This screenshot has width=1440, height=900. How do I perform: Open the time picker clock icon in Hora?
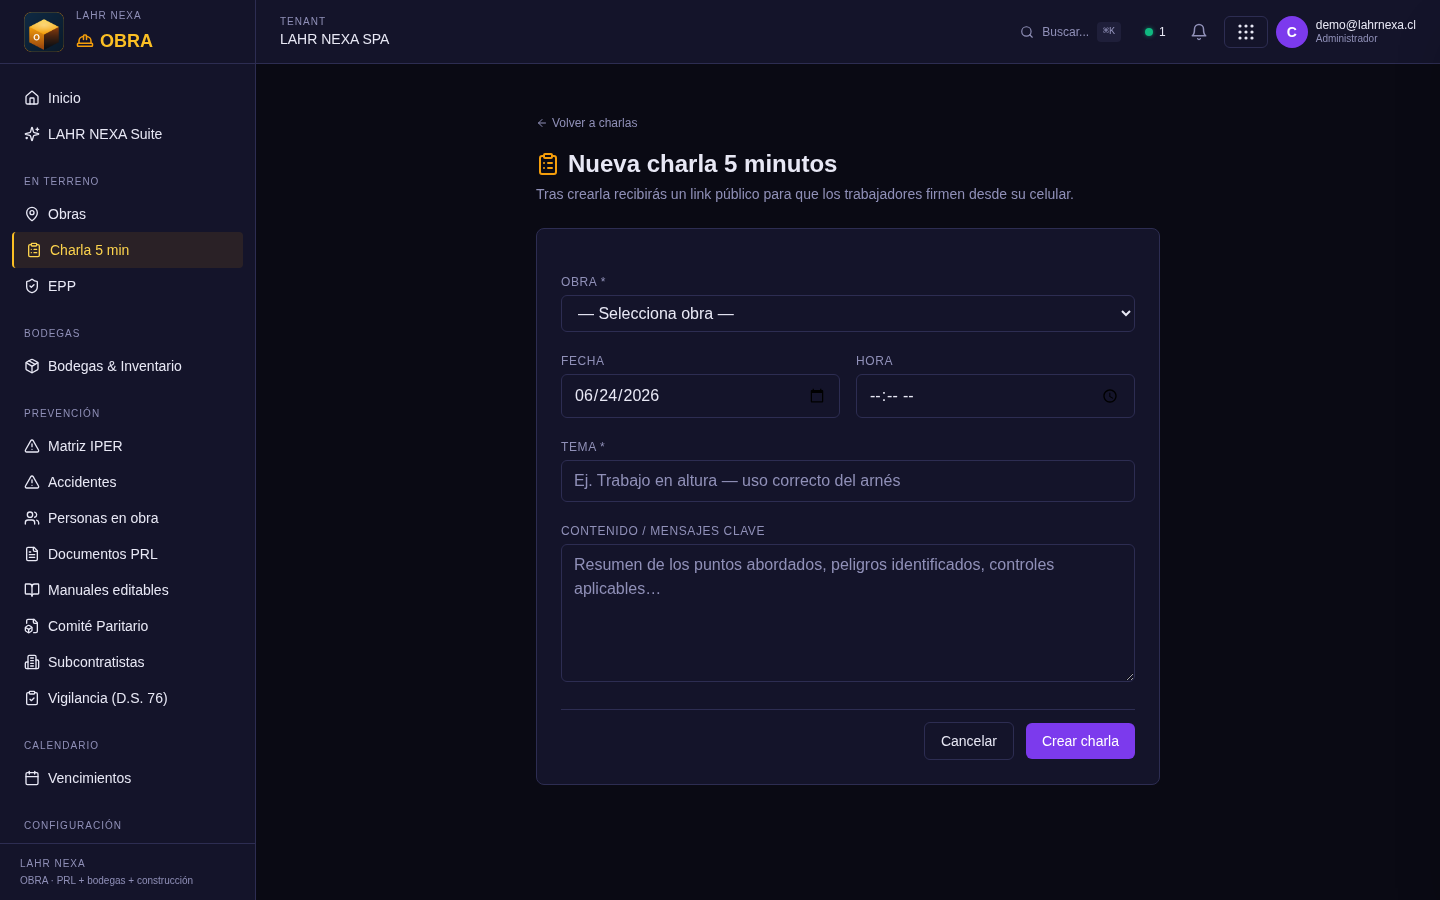1110,396
